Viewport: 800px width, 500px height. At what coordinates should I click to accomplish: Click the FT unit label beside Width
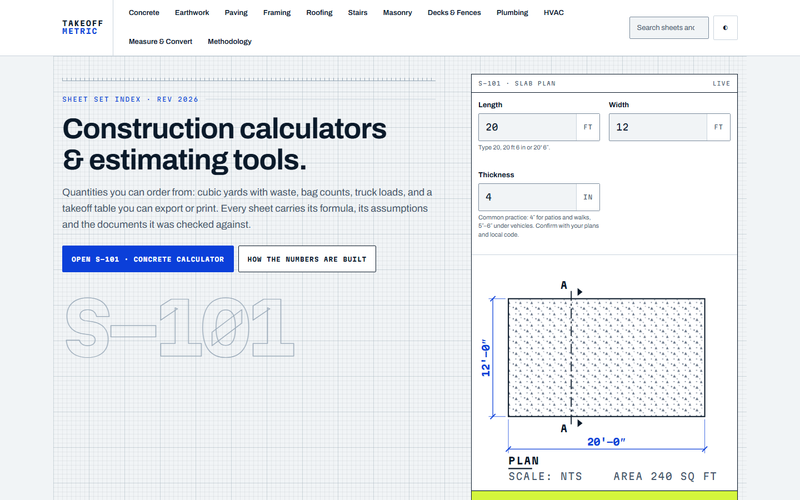coord(718,127)
